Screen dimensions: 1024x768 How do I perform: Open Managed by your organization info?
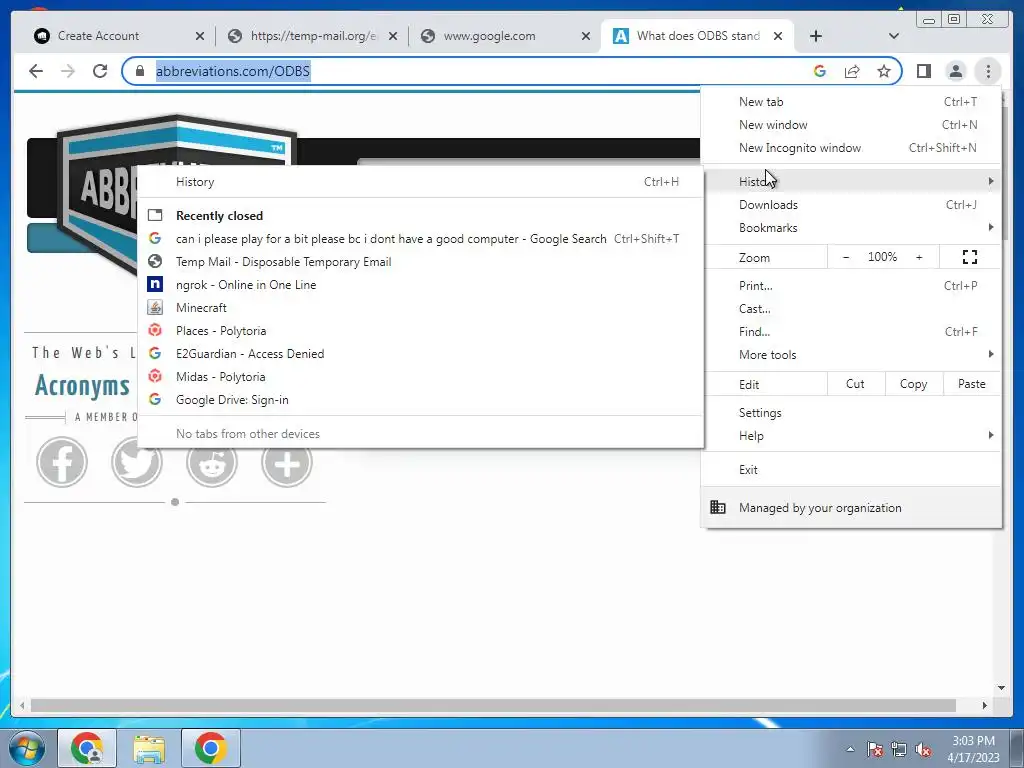point(851,507)
